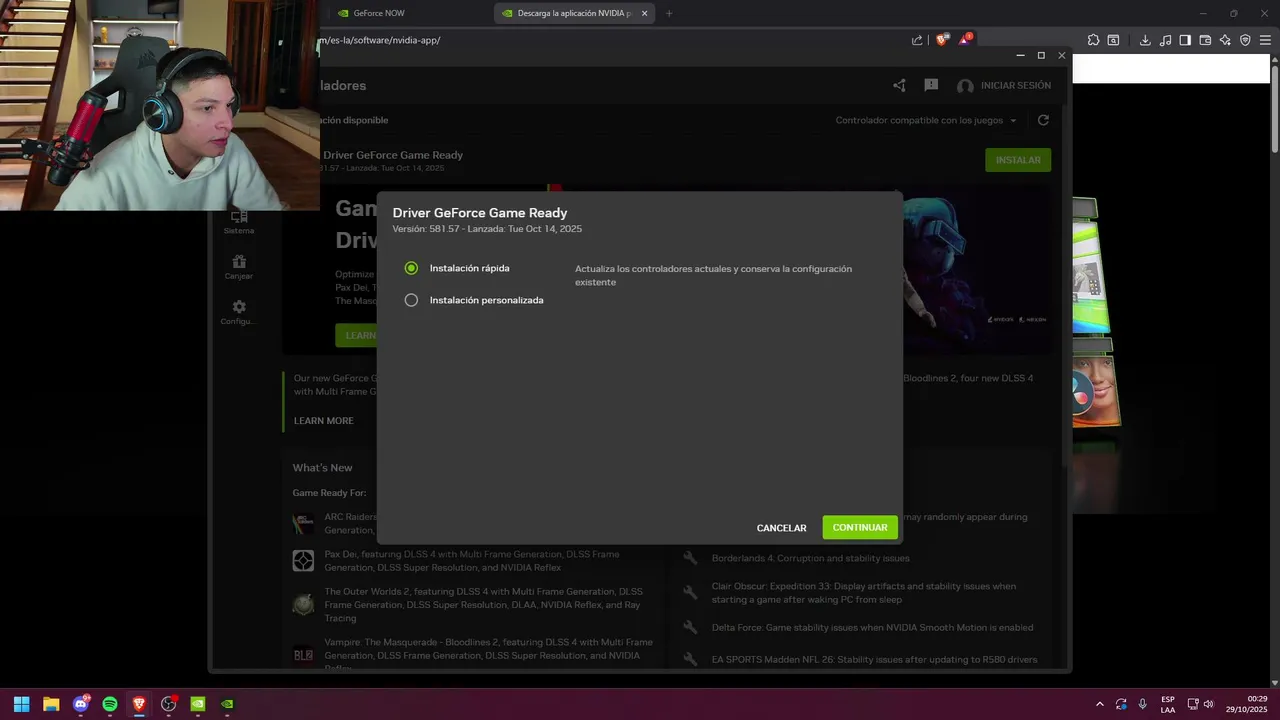Open the ESP LAA language switcher
Viewport: 1280px width, 720px height.
click(x=1168, y=704)
